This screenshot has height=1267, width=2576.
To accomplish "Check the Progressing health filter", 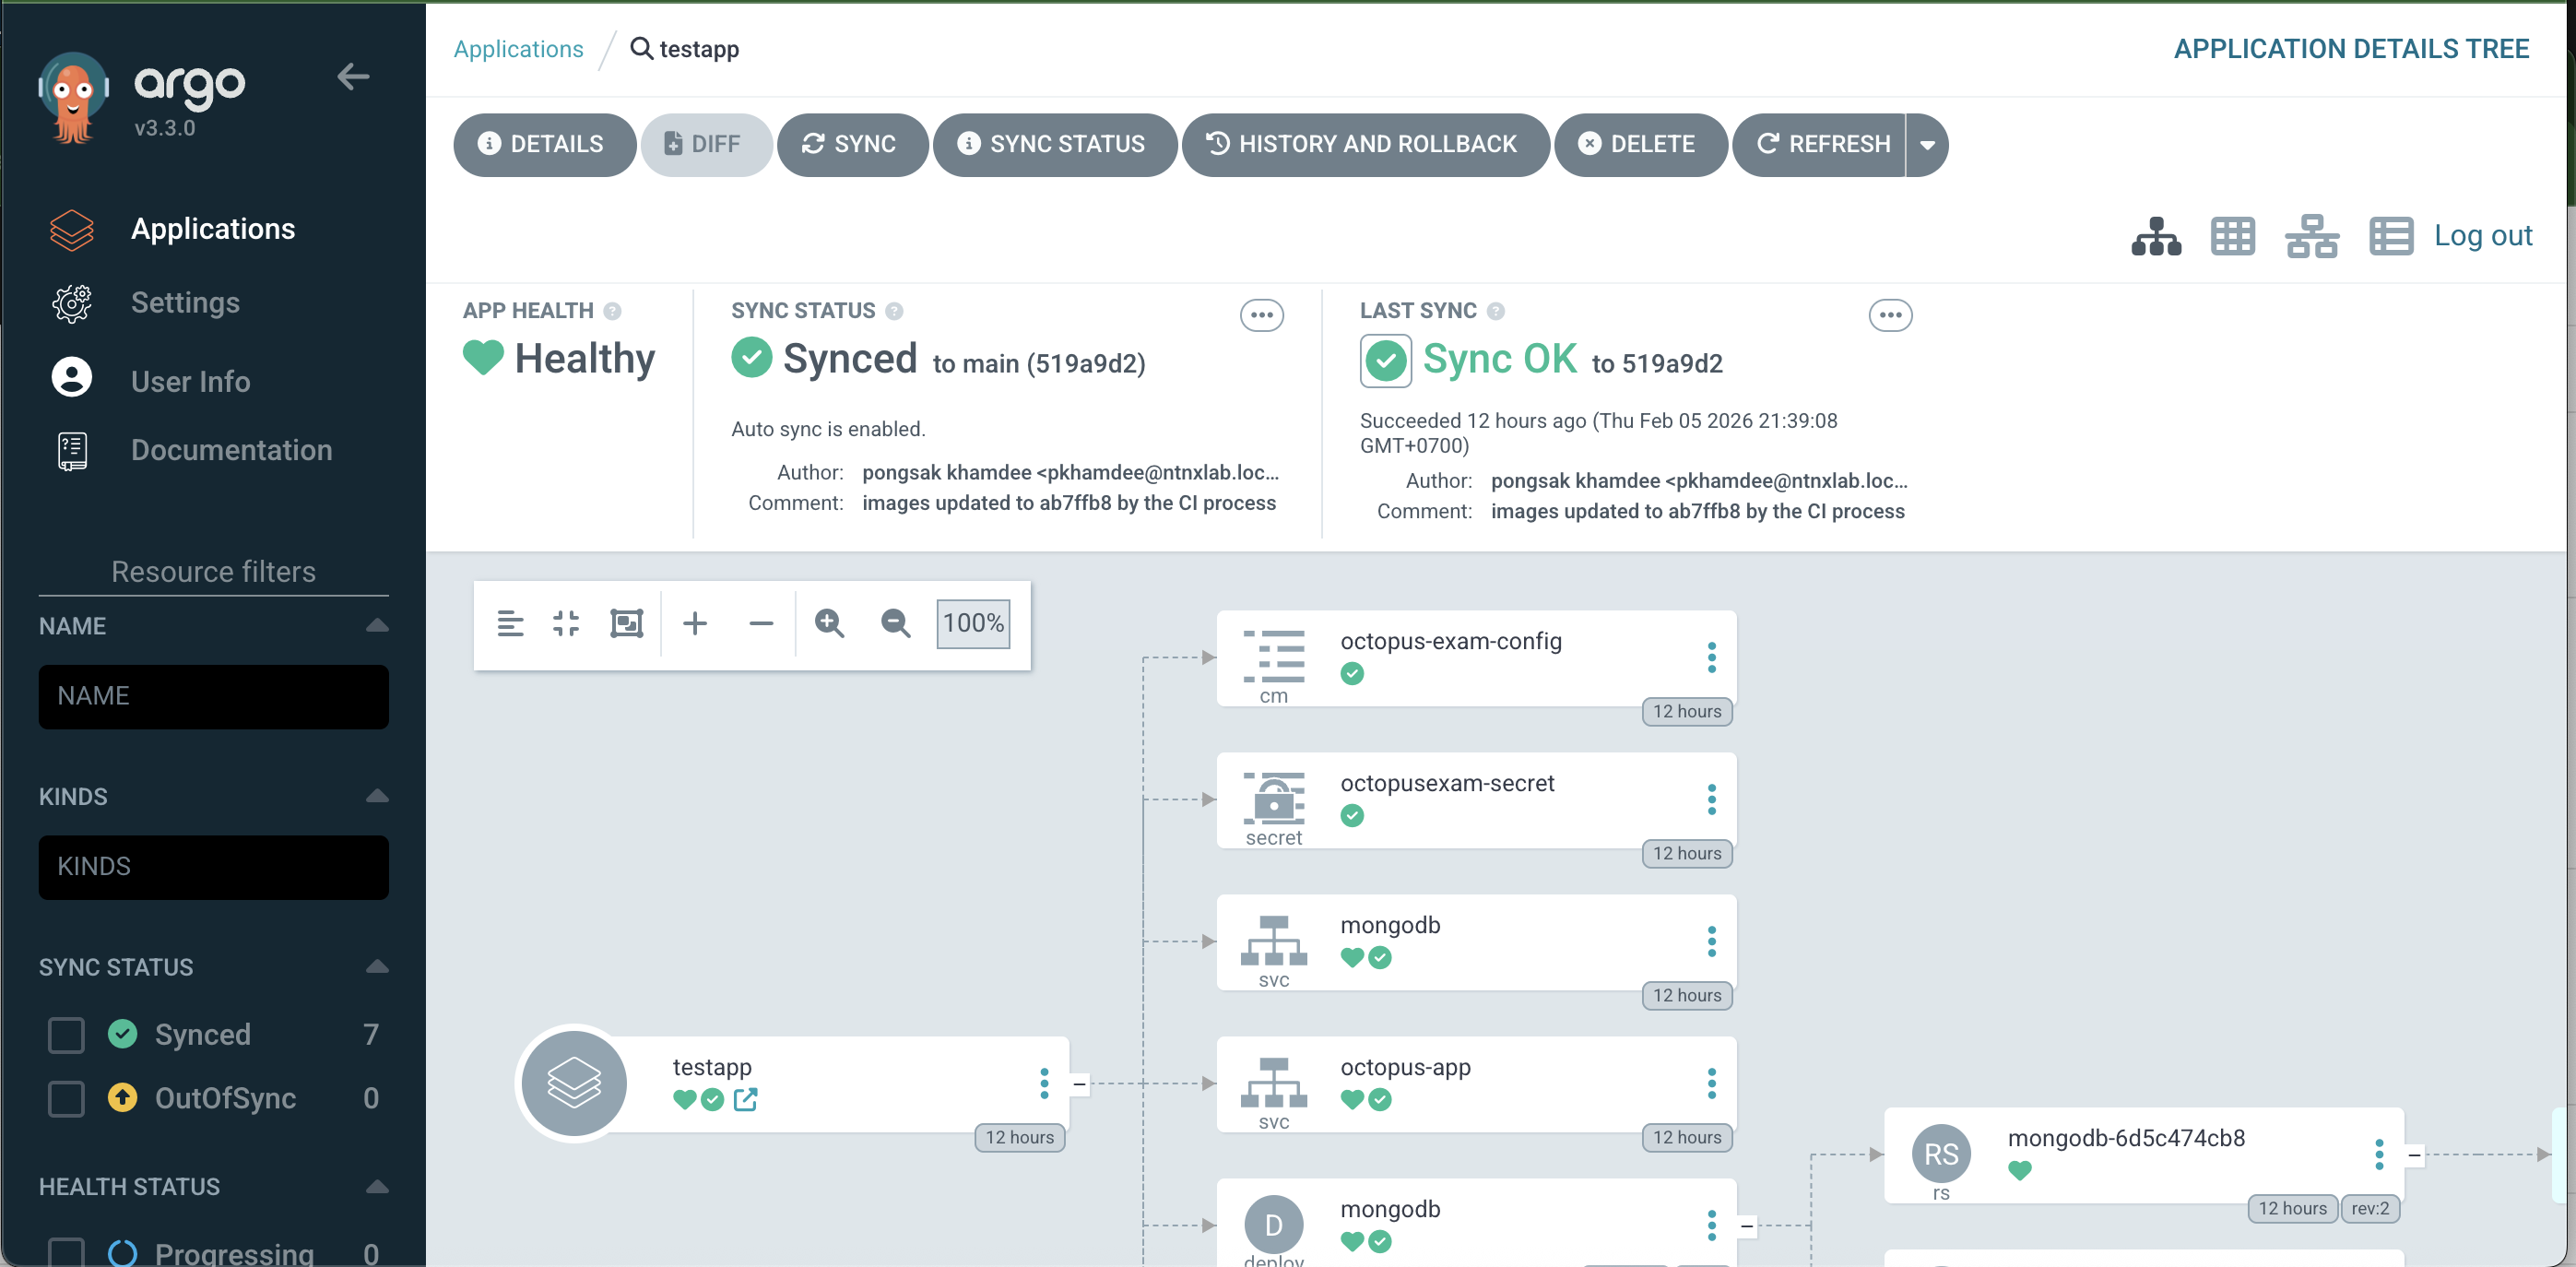I will (x=66, y=1251).
